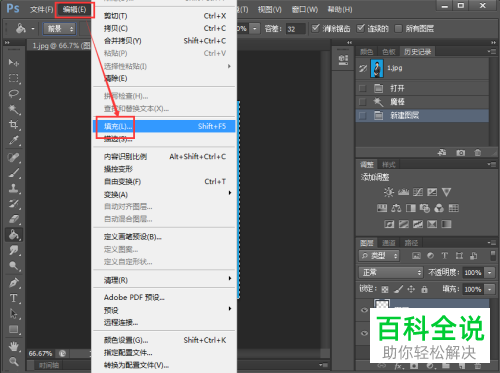Set history brush source at 打开 state
Image resolution: width=500 pixels, height=373 pixels.
click(362, 88)
